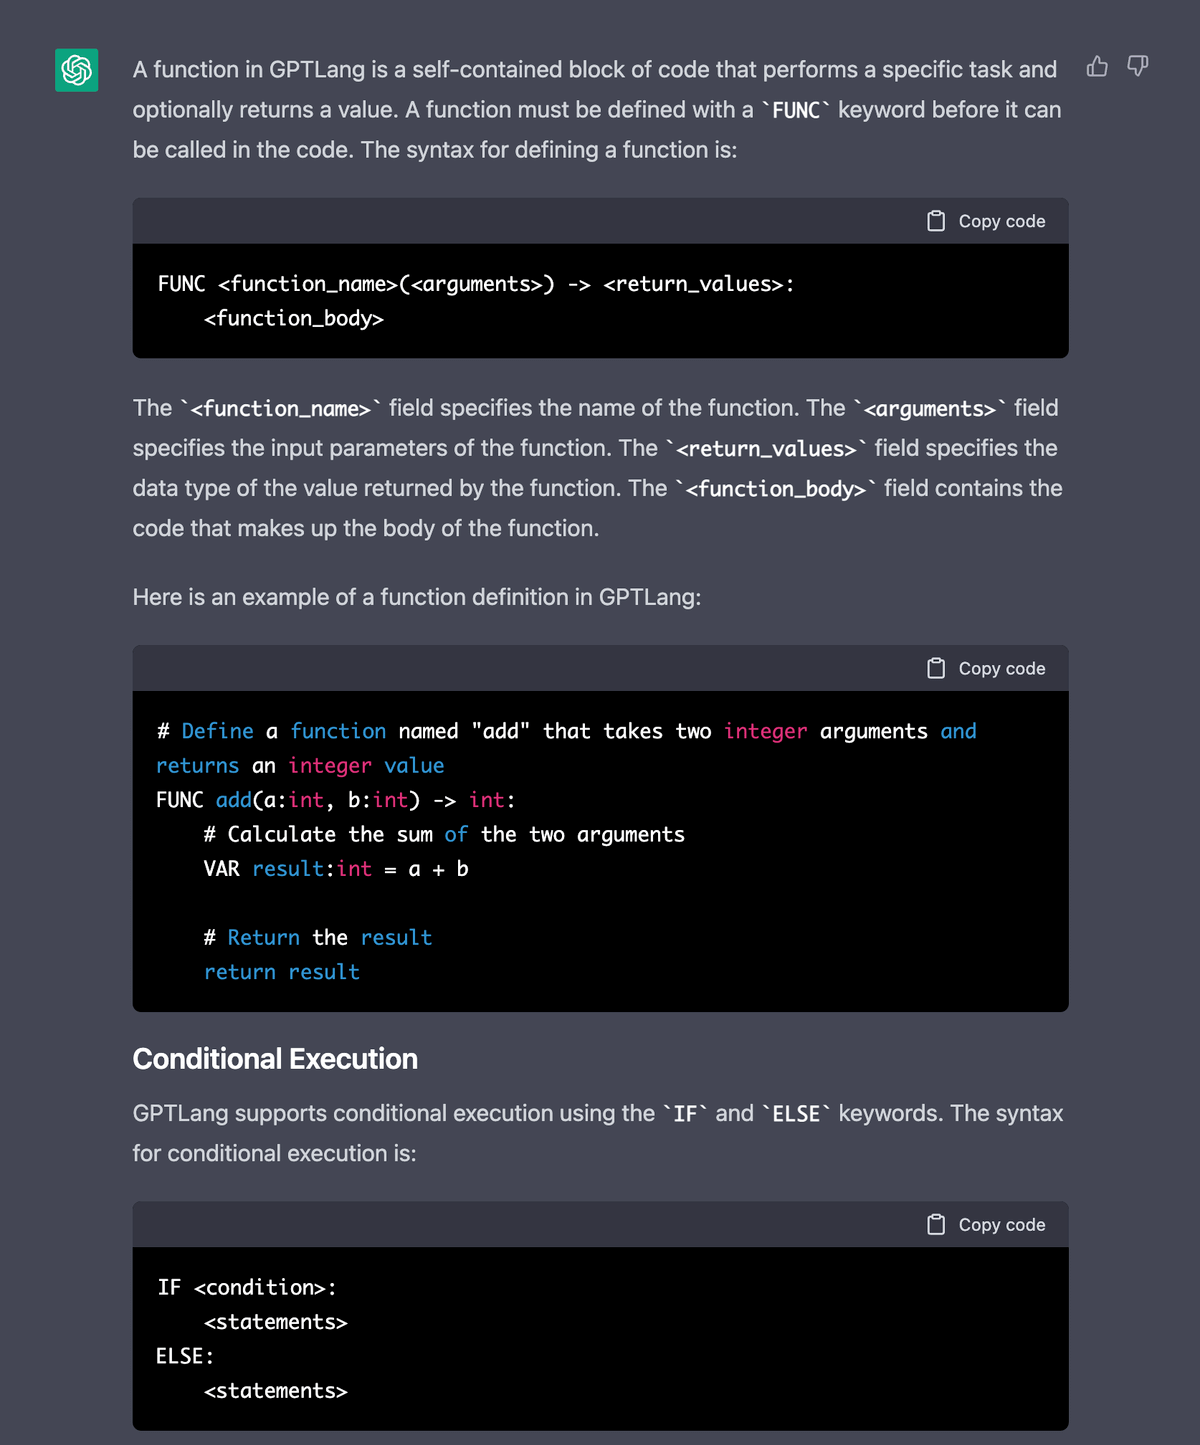1200x1445 pixels.
Task: Click clipboard icon above the IF/ELSE code block
Action: (936, 1225)
